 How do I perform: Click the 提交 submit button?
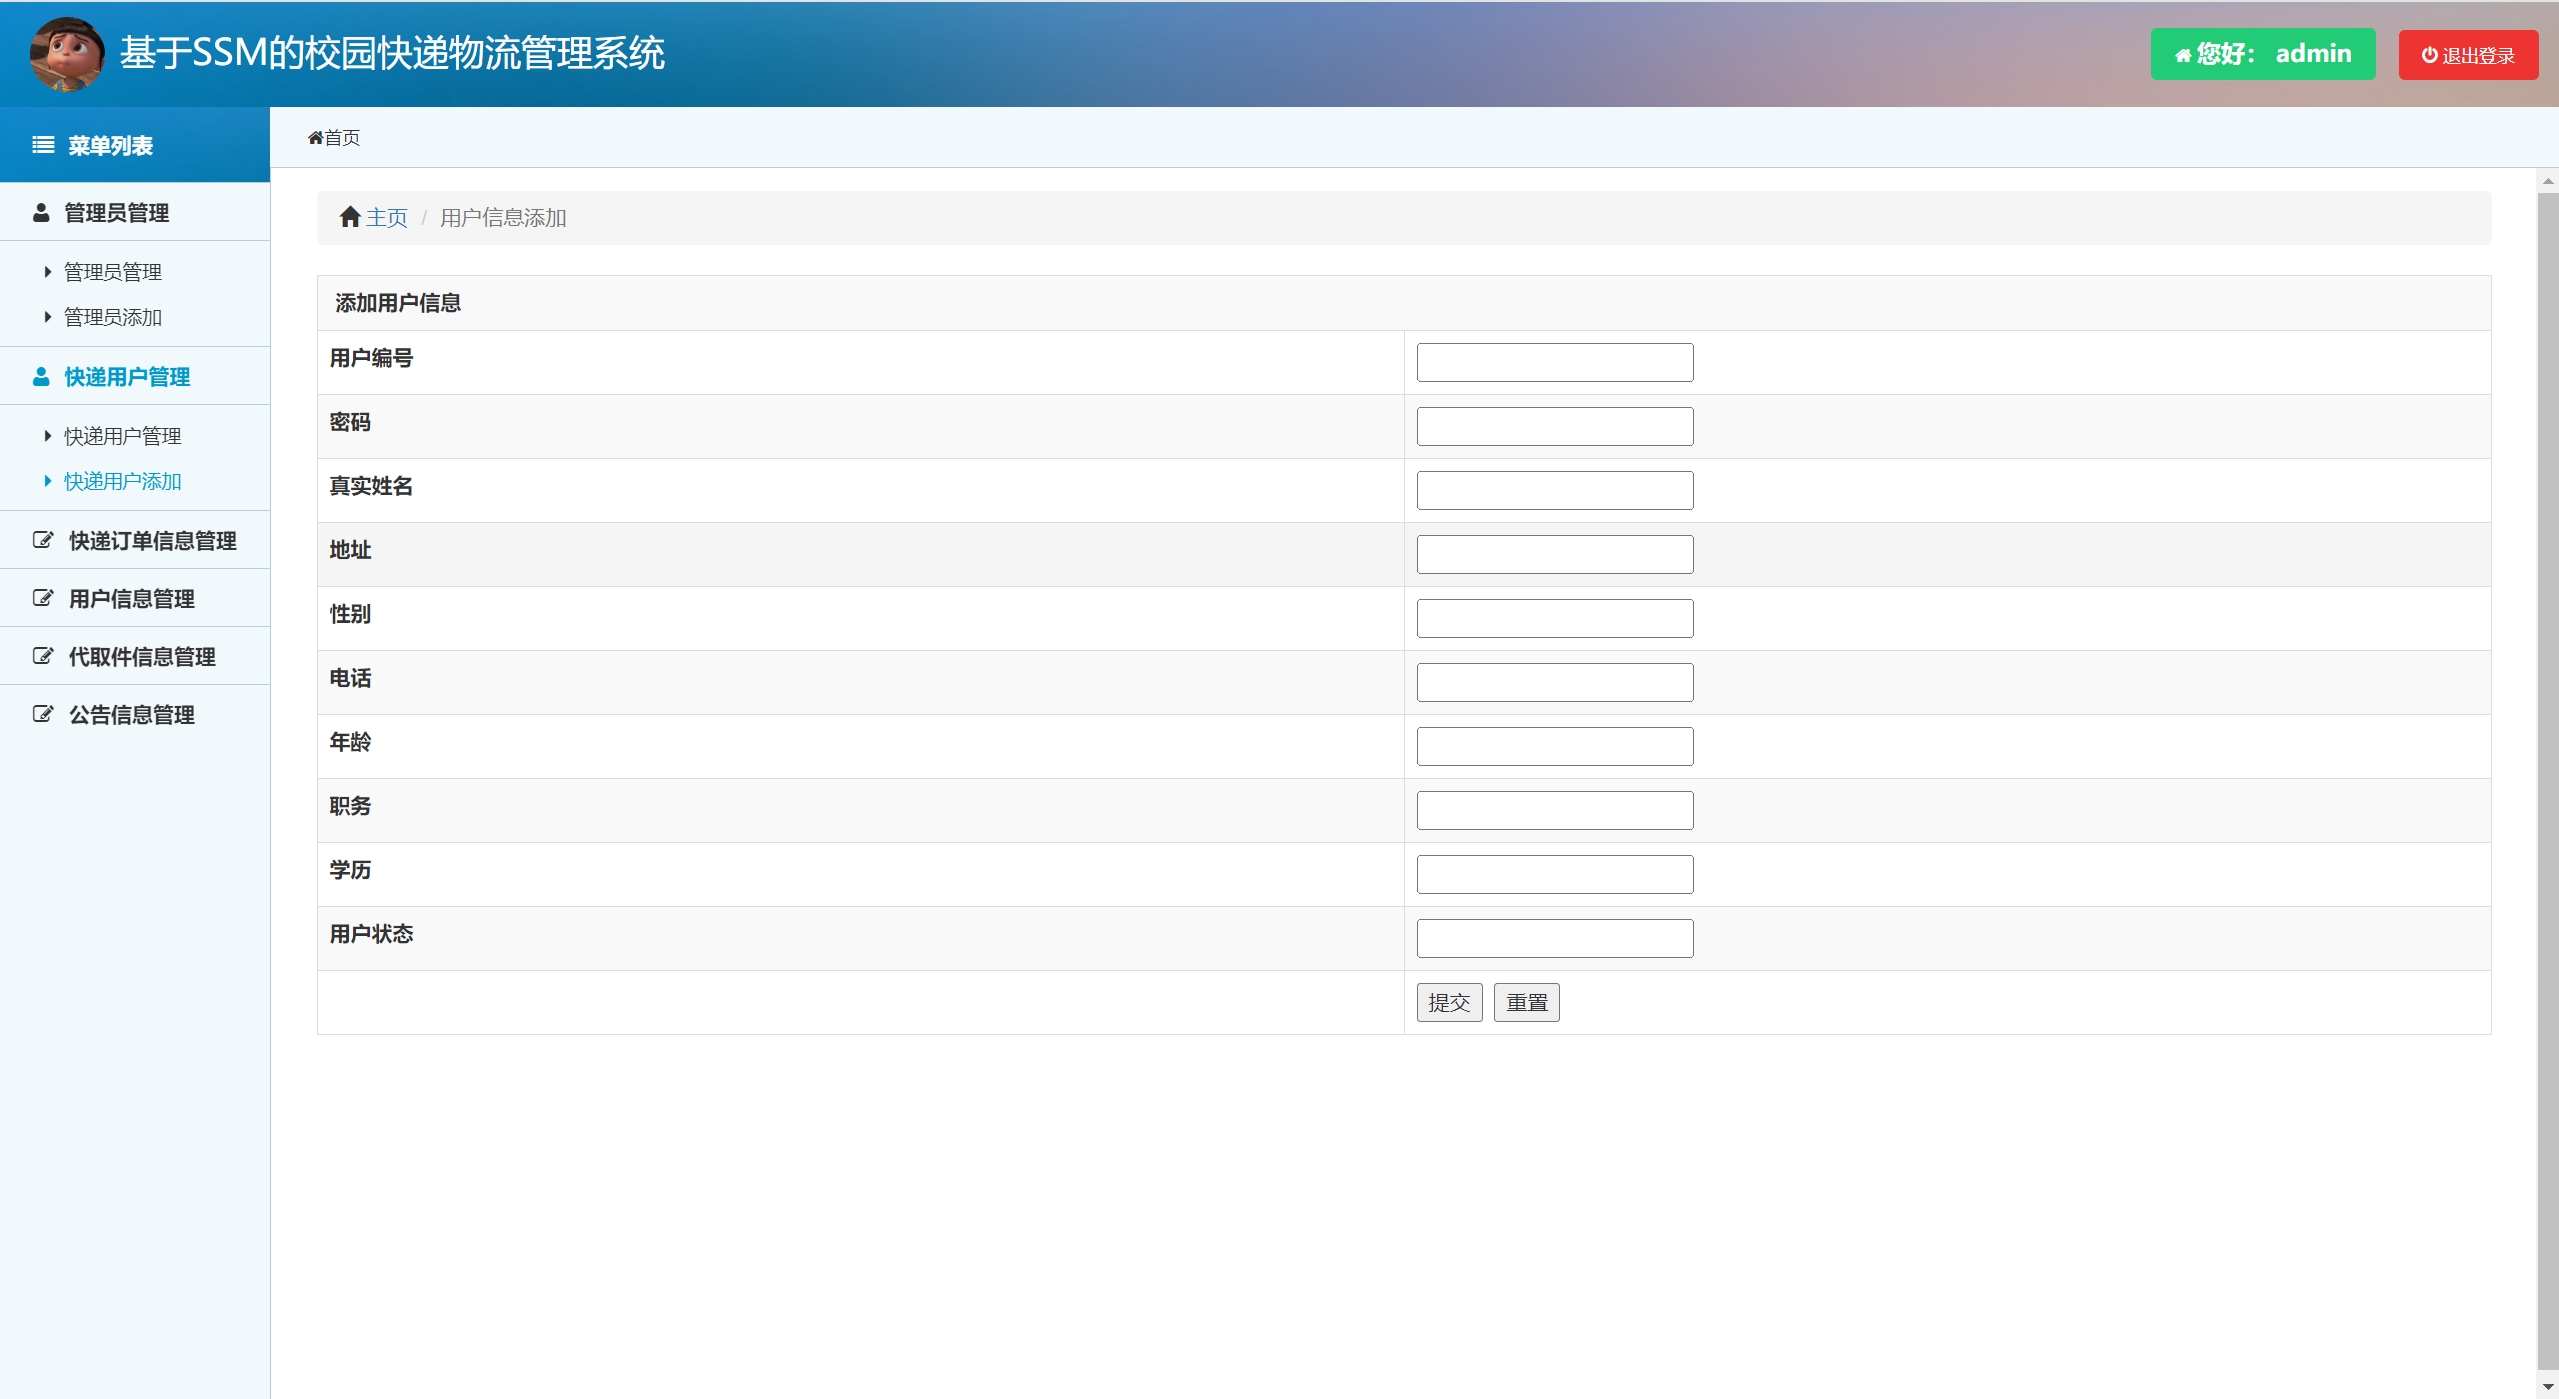click(1448, 1002)
